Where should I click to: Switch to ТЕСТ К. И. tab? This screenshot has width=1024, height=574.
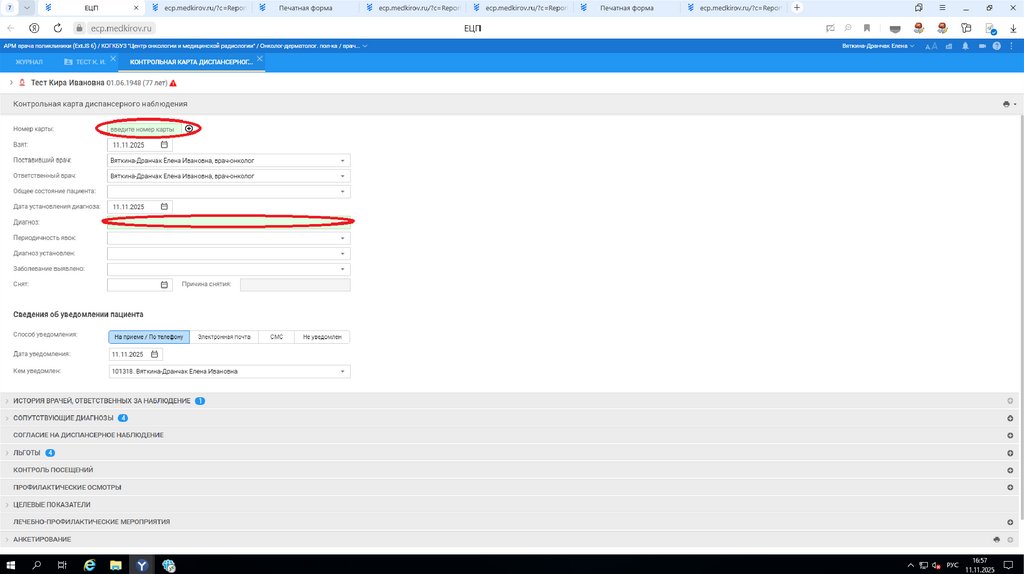point(86,62)
